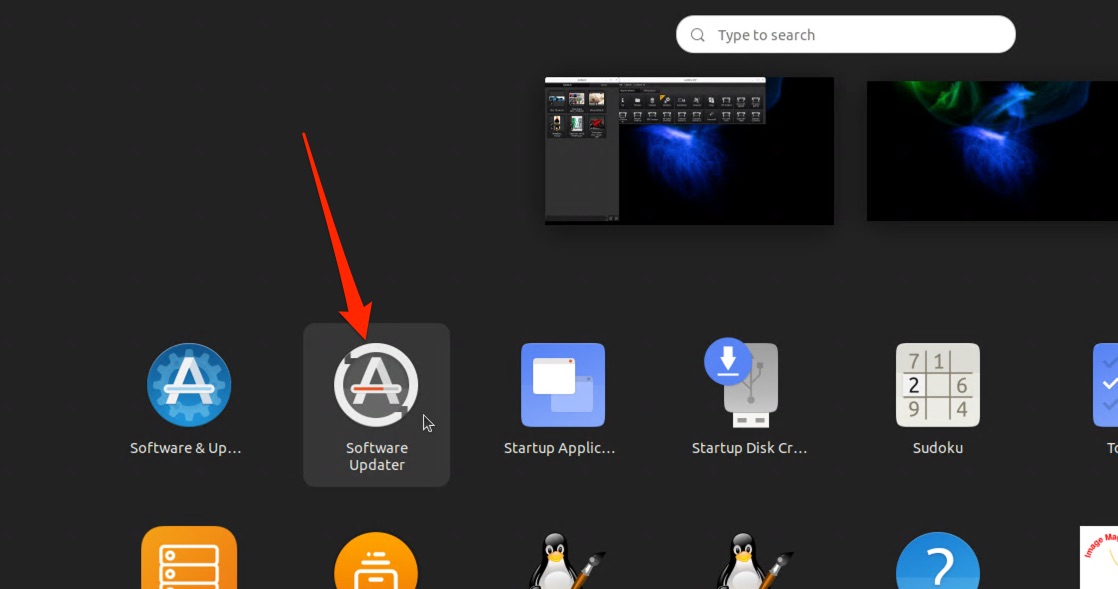This screenshot has width=1118, height=589.
Task: Open Software & Updates settings icon
Action: pyautogui.click(x=189, y=385)
